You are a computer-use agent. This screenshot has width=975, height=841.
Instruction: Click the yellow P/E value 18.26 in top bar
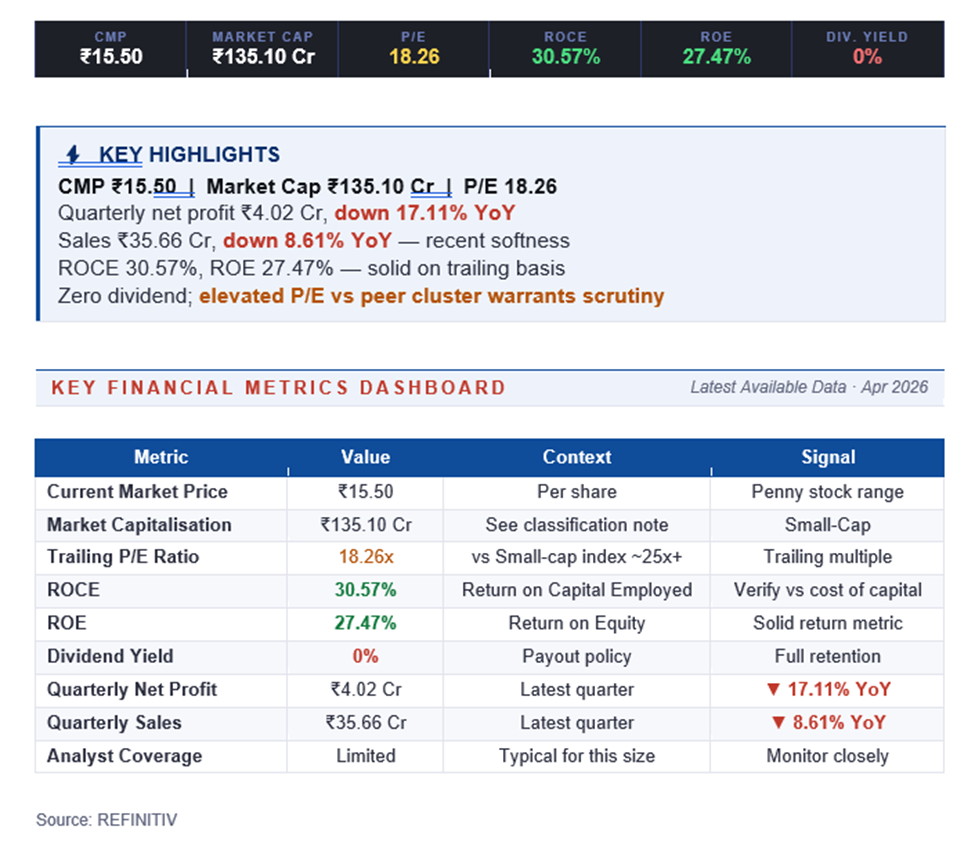pos(414,57)
